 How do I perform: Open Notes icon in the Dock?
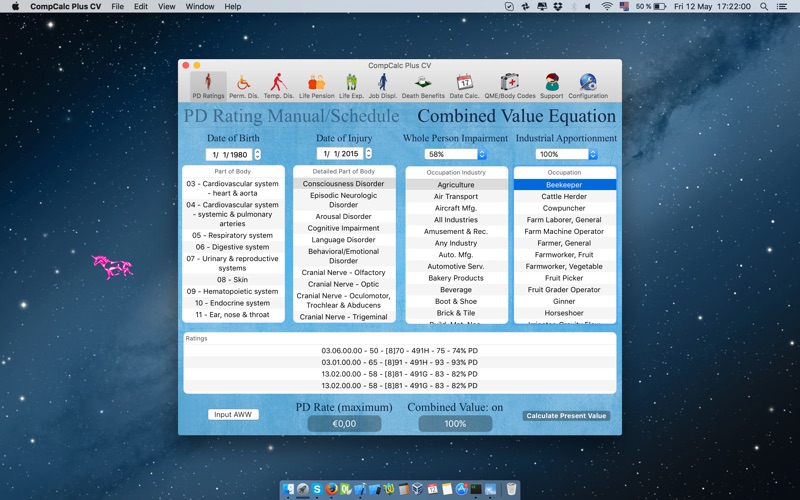(447, 489)
